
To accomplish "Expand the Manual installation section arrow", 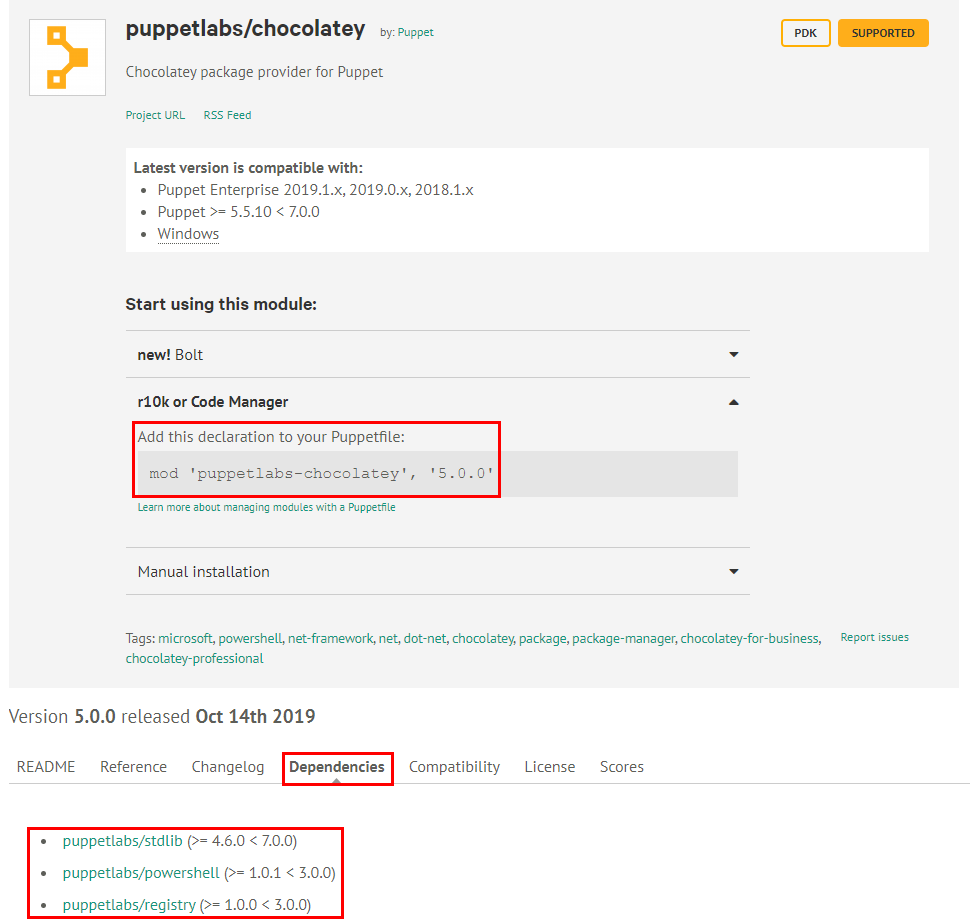I will (x=734, y=571).
